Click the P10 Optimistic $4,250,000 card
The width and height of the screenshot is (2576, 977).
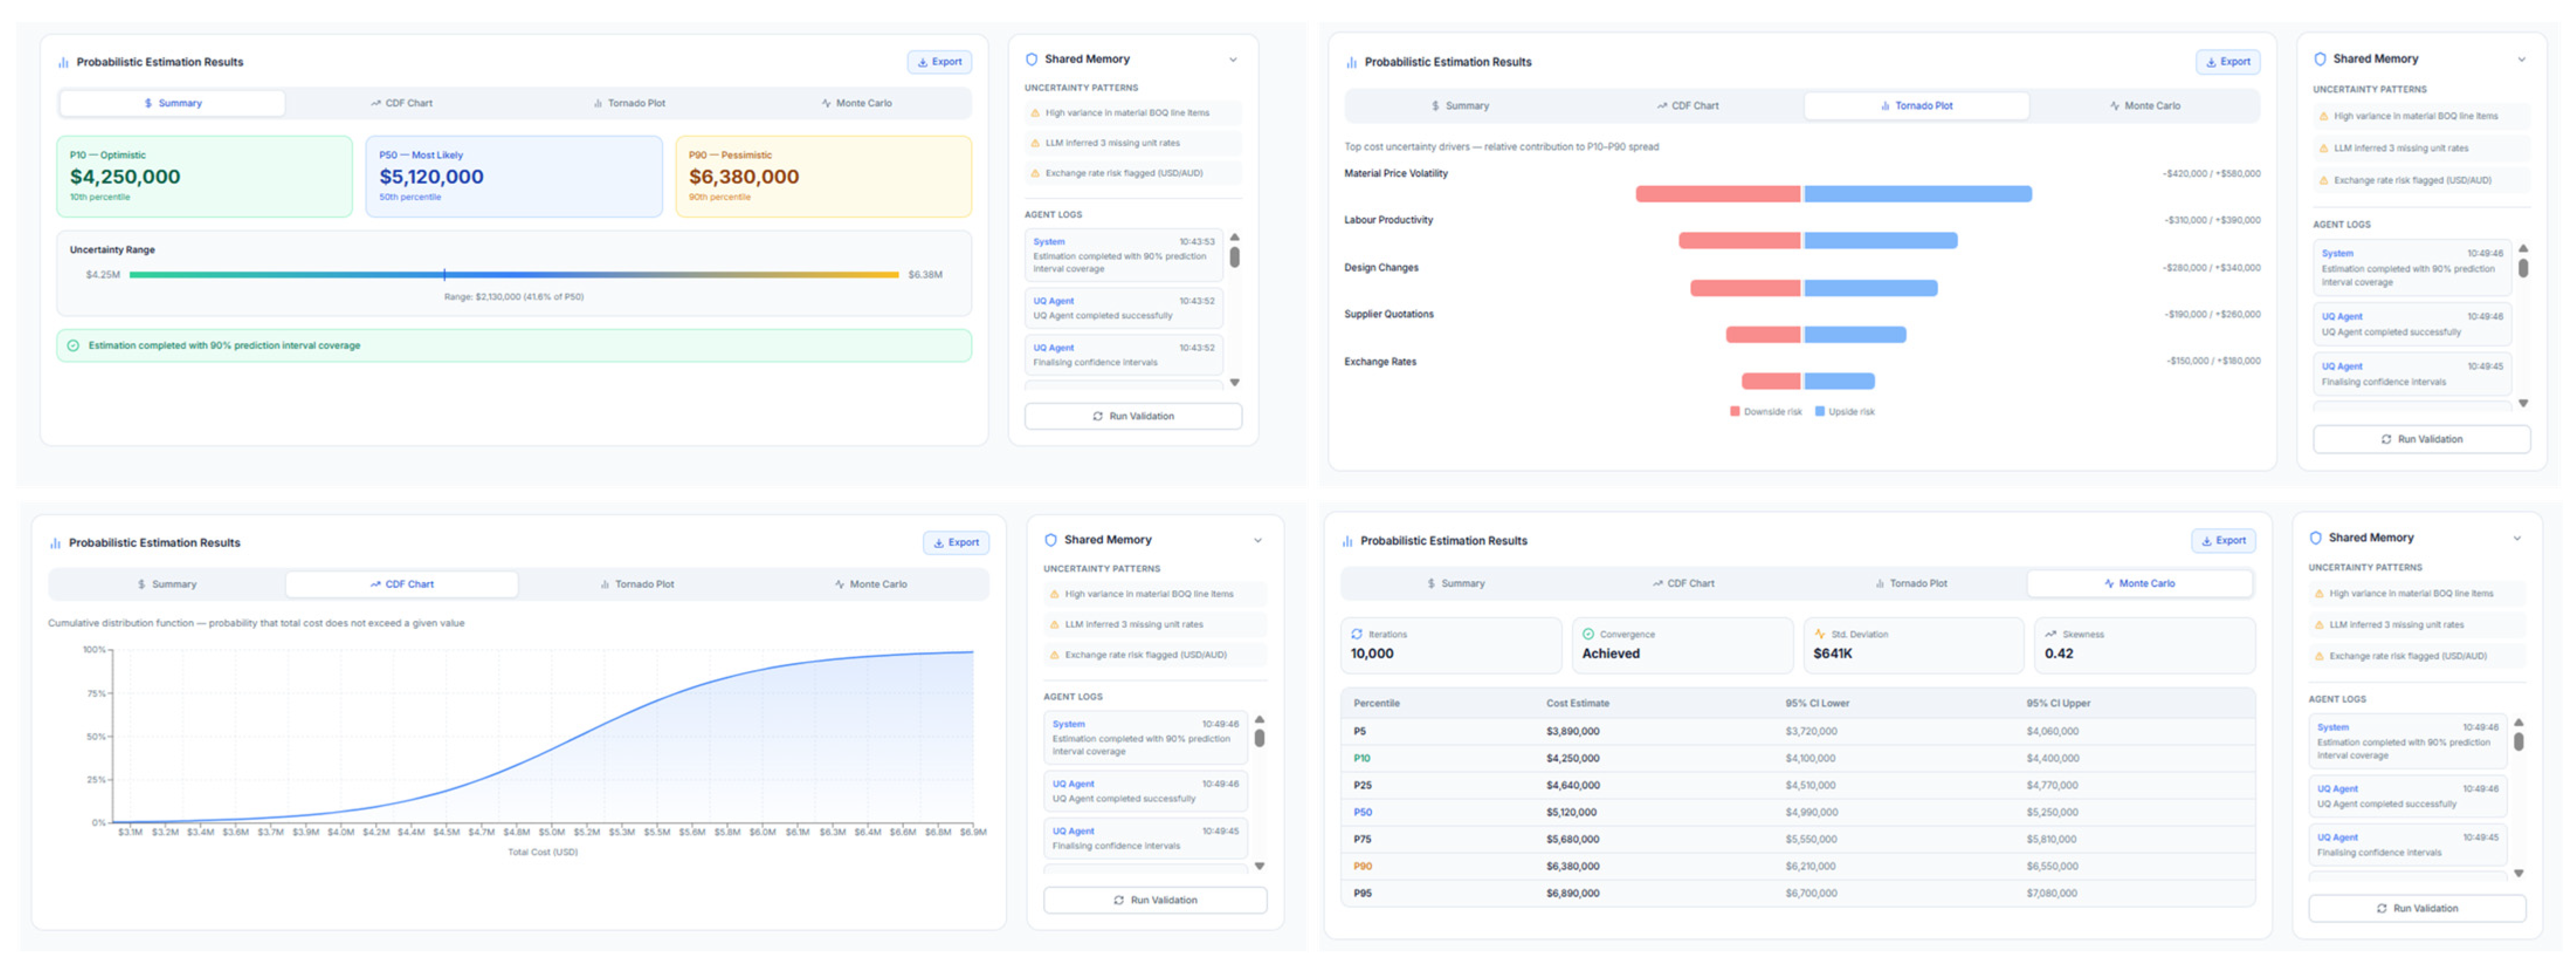point(205,177)
